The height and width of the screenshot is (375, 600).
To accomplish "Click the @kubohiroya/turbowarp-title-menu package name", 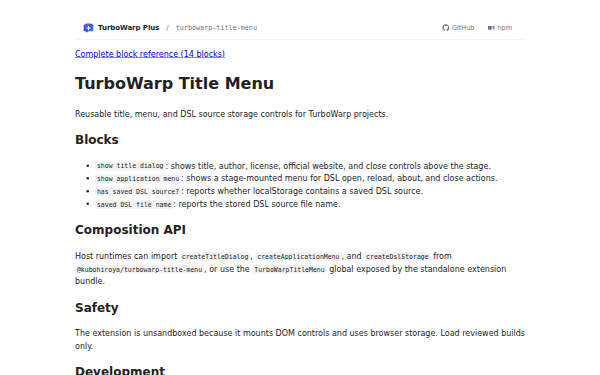I will 140,269.
